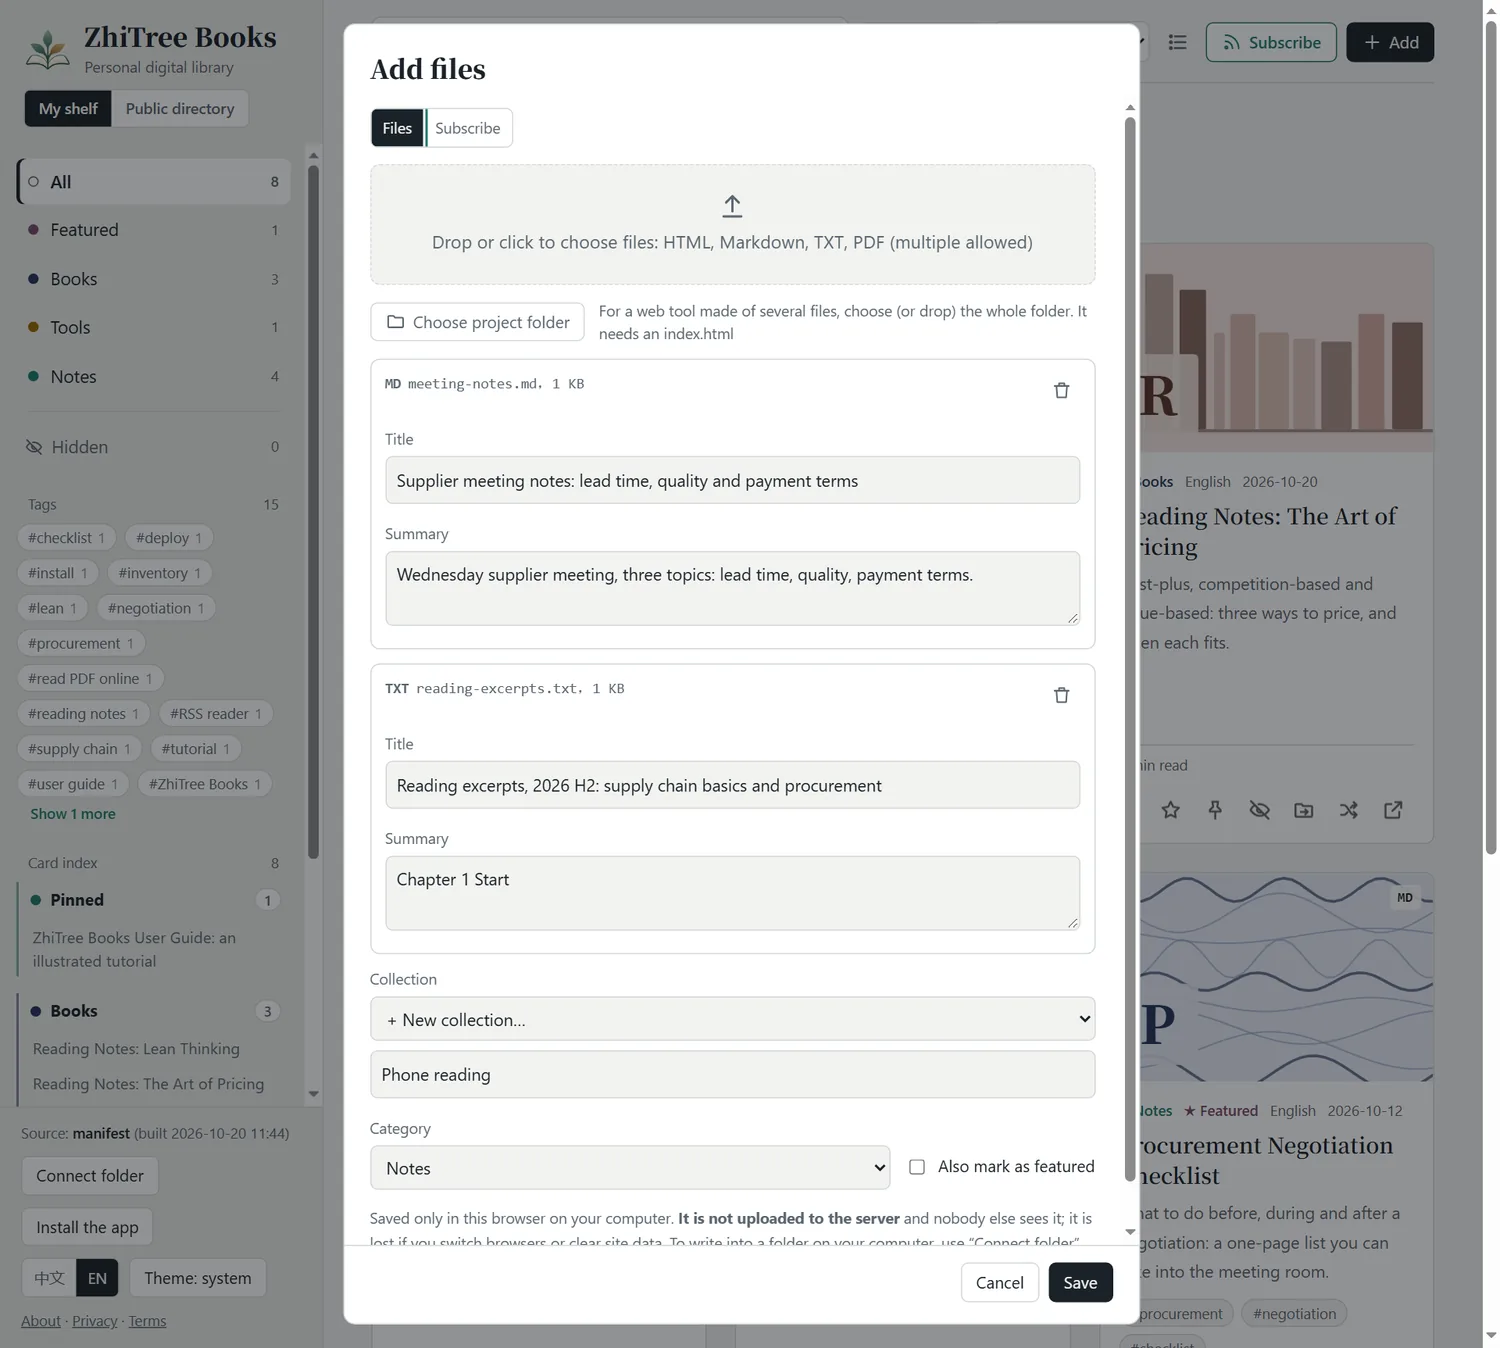Click the shuffle icon on Pricing card
1500x1348 pixels.
pos(1348,810)
